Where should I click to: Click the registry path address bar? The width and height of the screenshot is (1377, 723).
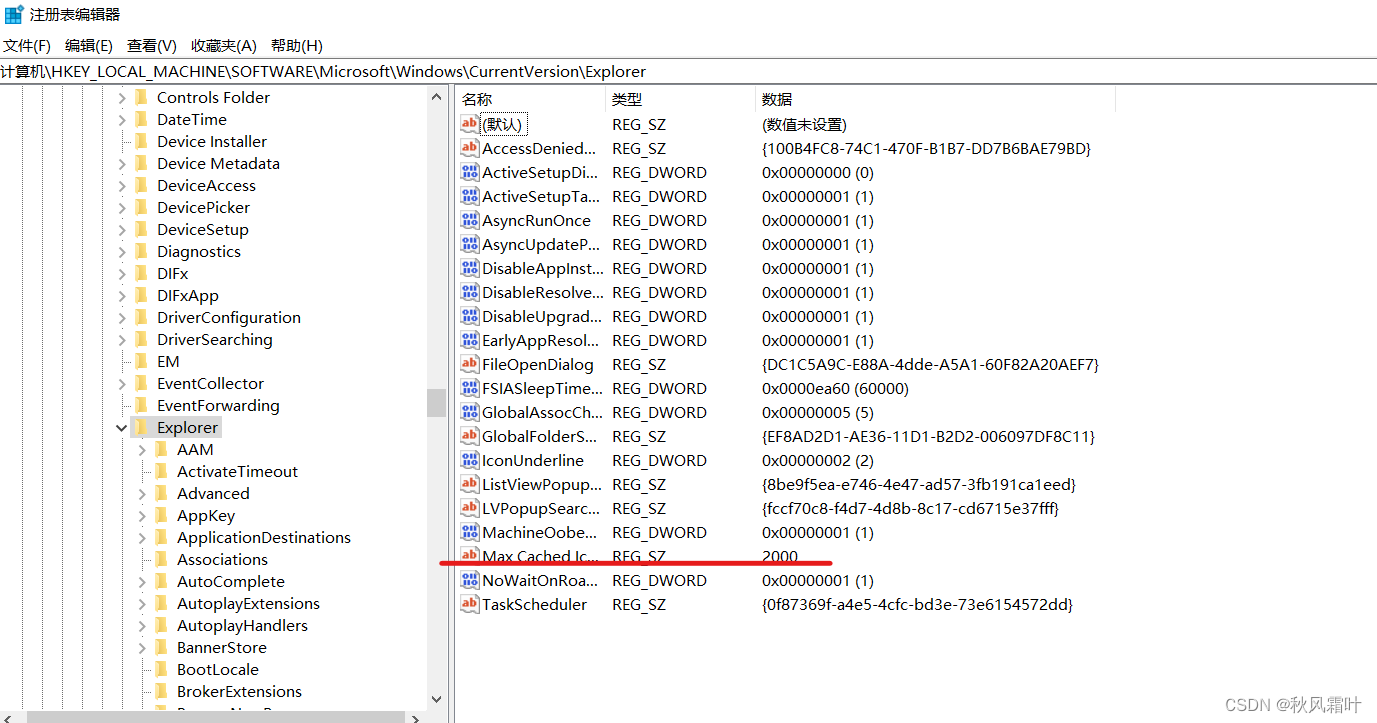click(688, 72)
